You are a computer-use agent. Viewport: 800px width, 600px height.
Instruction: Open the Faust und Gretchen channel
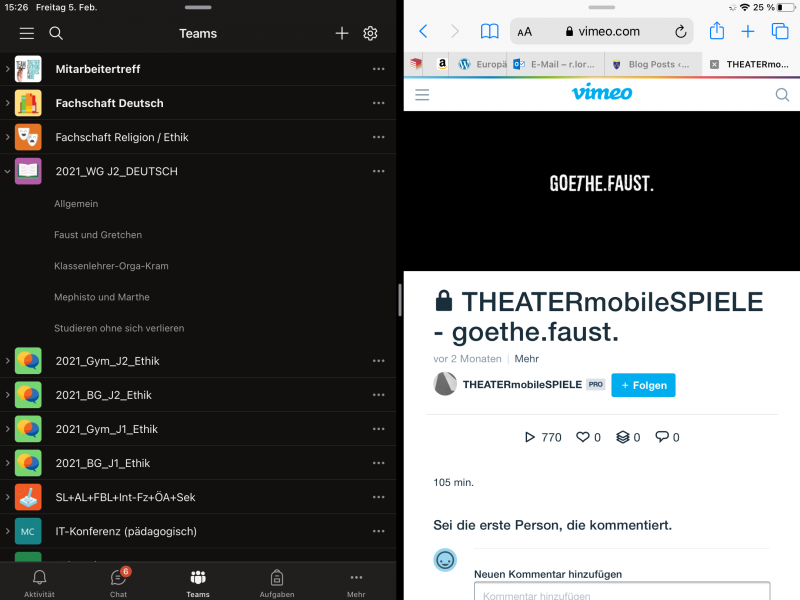pos(98,235)
